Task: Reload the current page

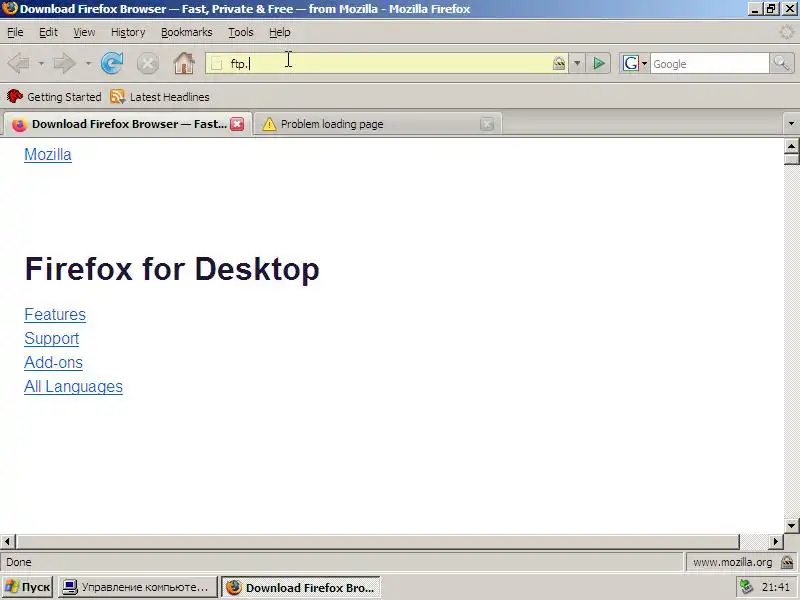Action: pos(112,64)
